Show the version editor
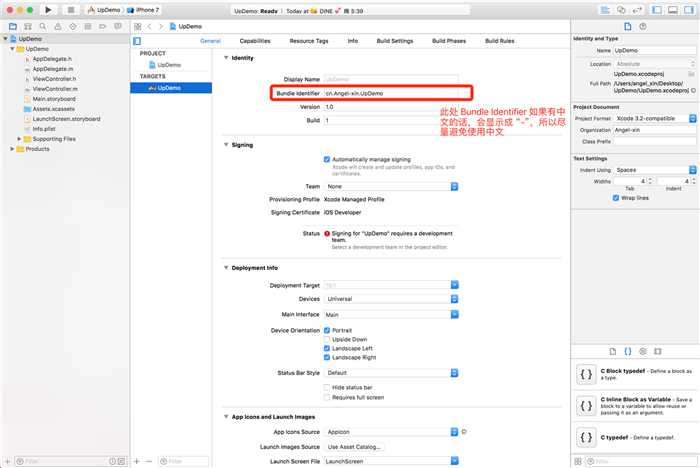Viewport: 700px width, 468px height. [638, 10]
